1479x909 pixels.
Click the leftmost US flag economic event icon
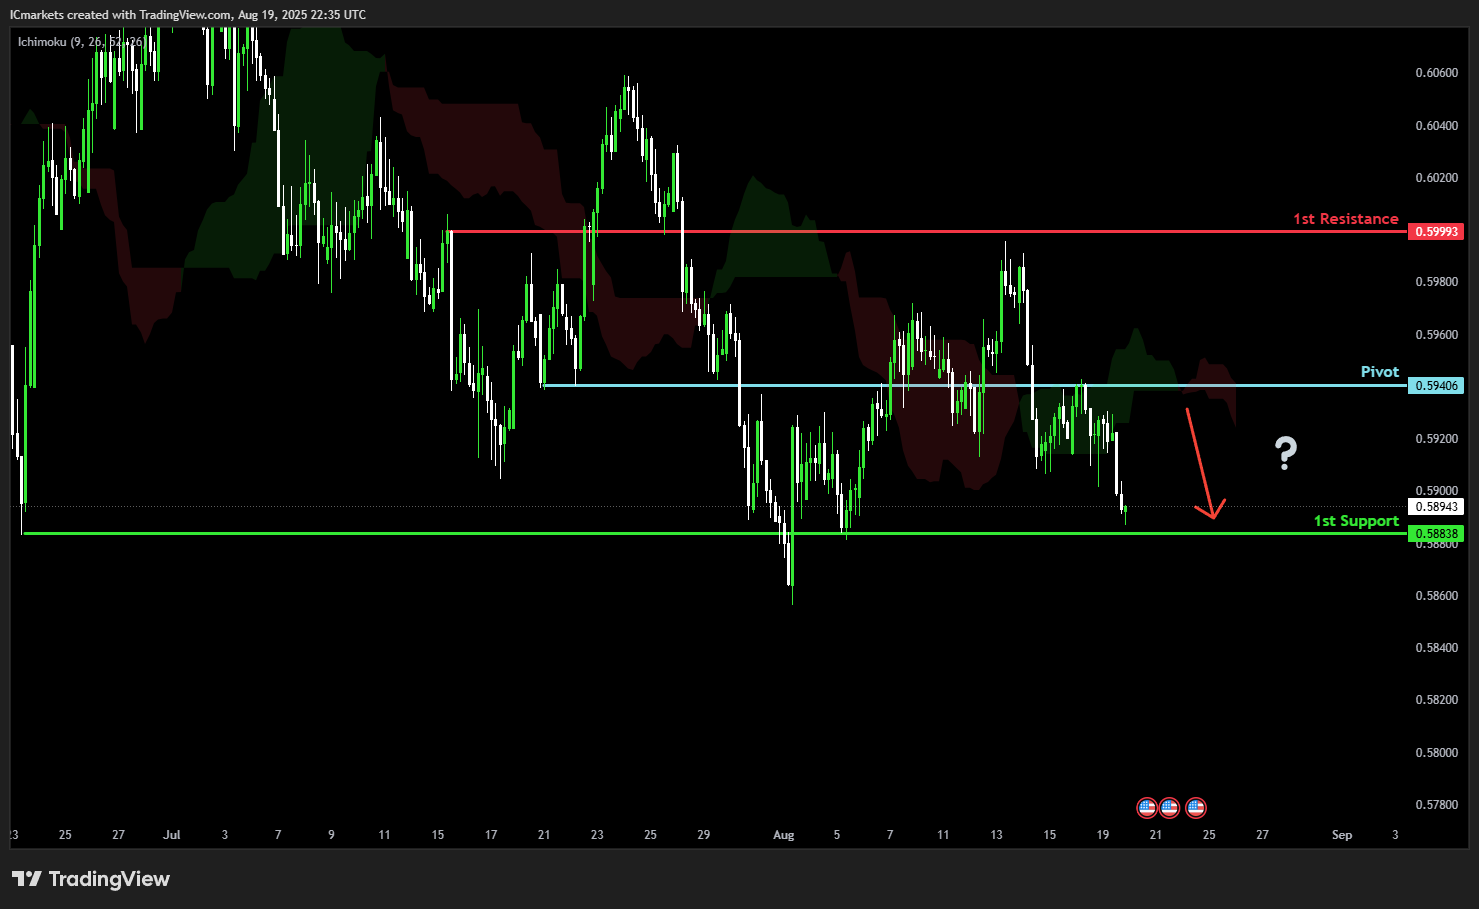tap(1147, 807)
